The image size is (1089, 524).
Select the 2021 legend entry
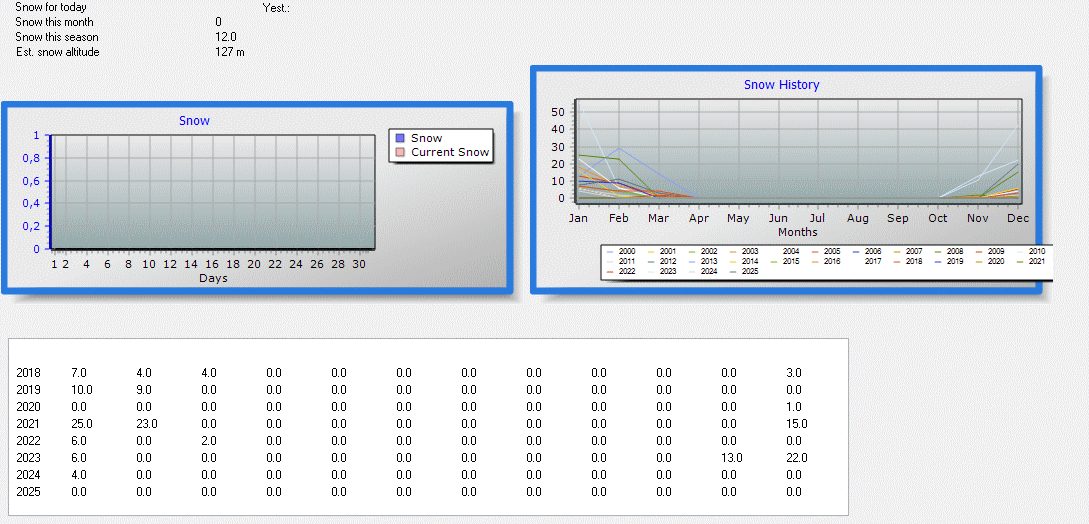pyautogui.click(x=1036, y=261)
